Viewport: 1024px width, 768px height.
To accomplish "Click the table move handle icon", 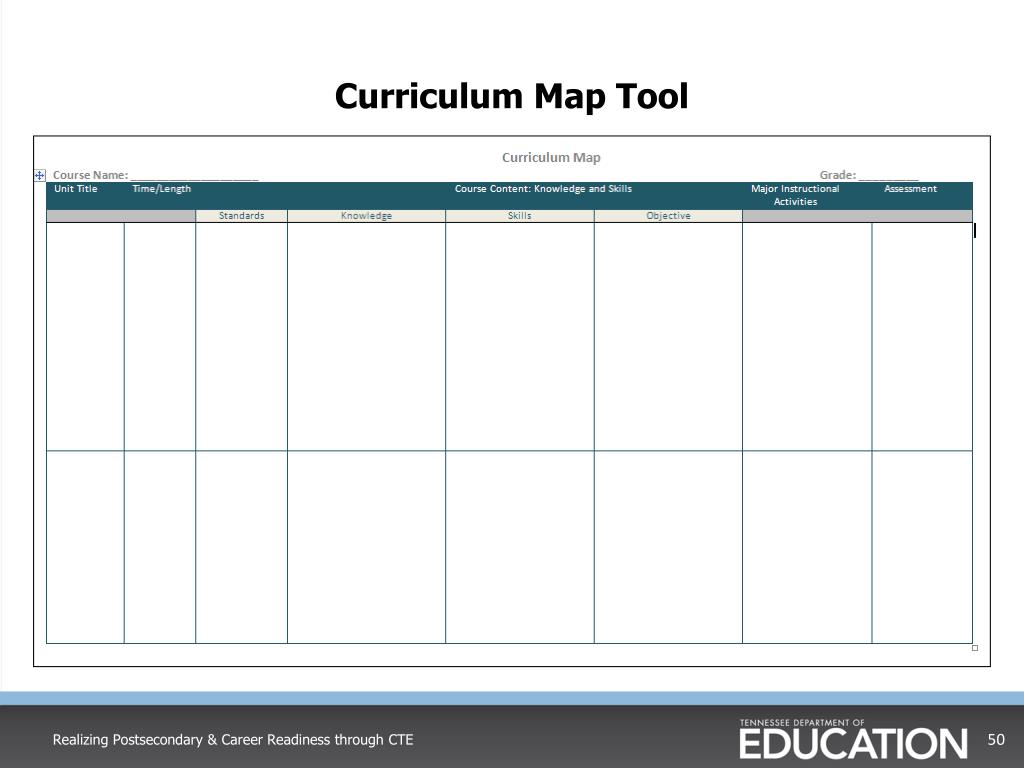I will 40,175.
